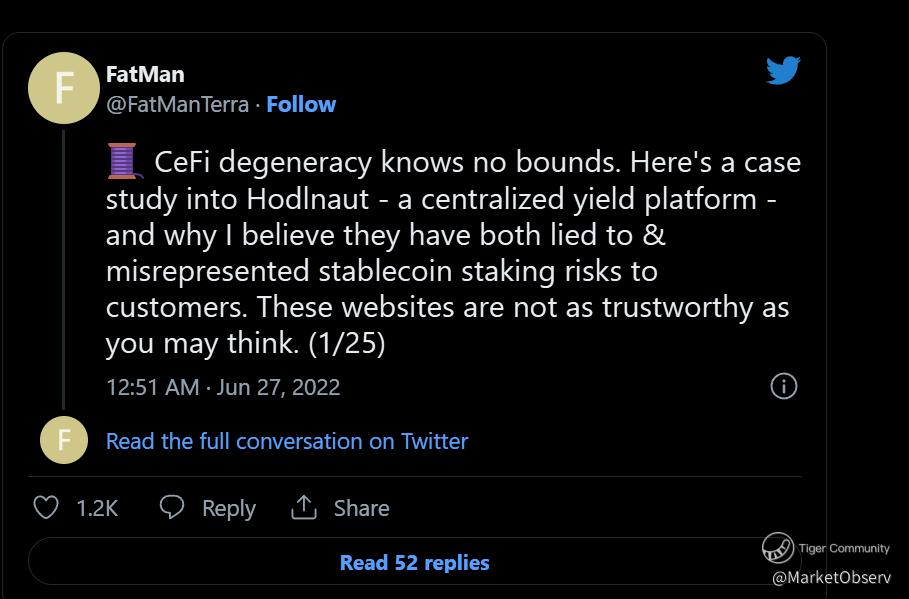Viewport: 909px width, 599px height.
Task: Click the 1.2K likes count
Action: click(97, 508)
